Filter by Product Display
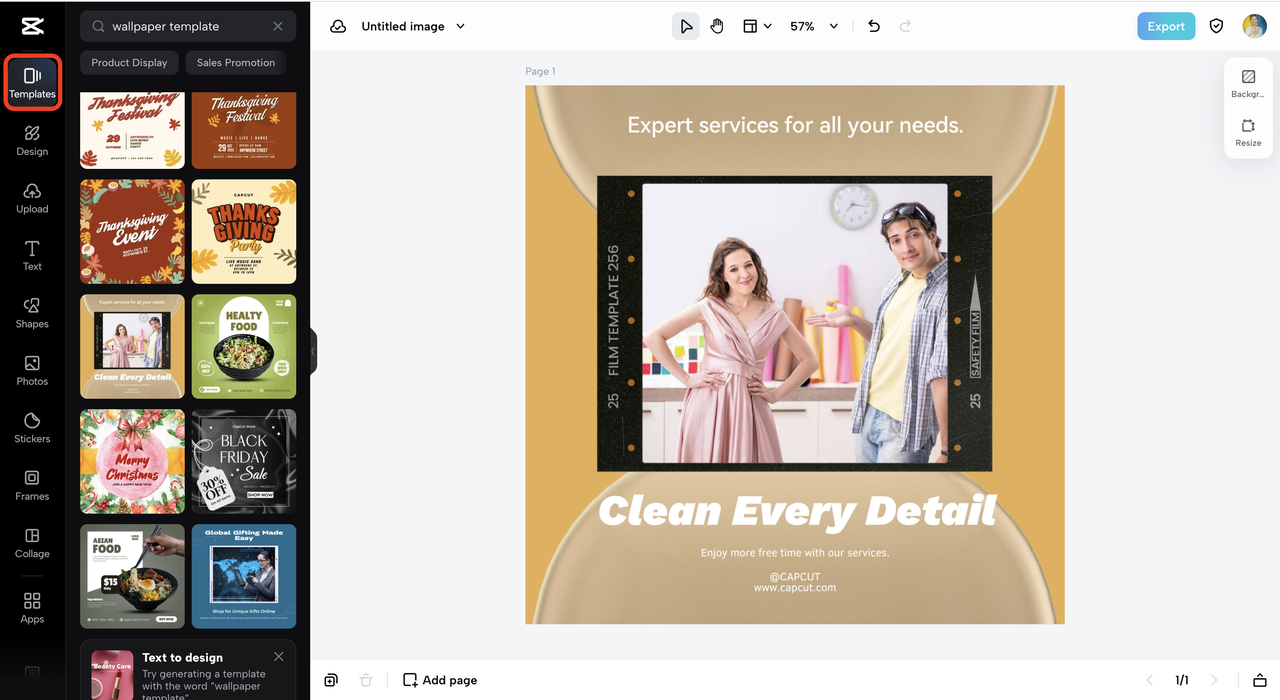Screen dimensions: 1280x700 129,62
